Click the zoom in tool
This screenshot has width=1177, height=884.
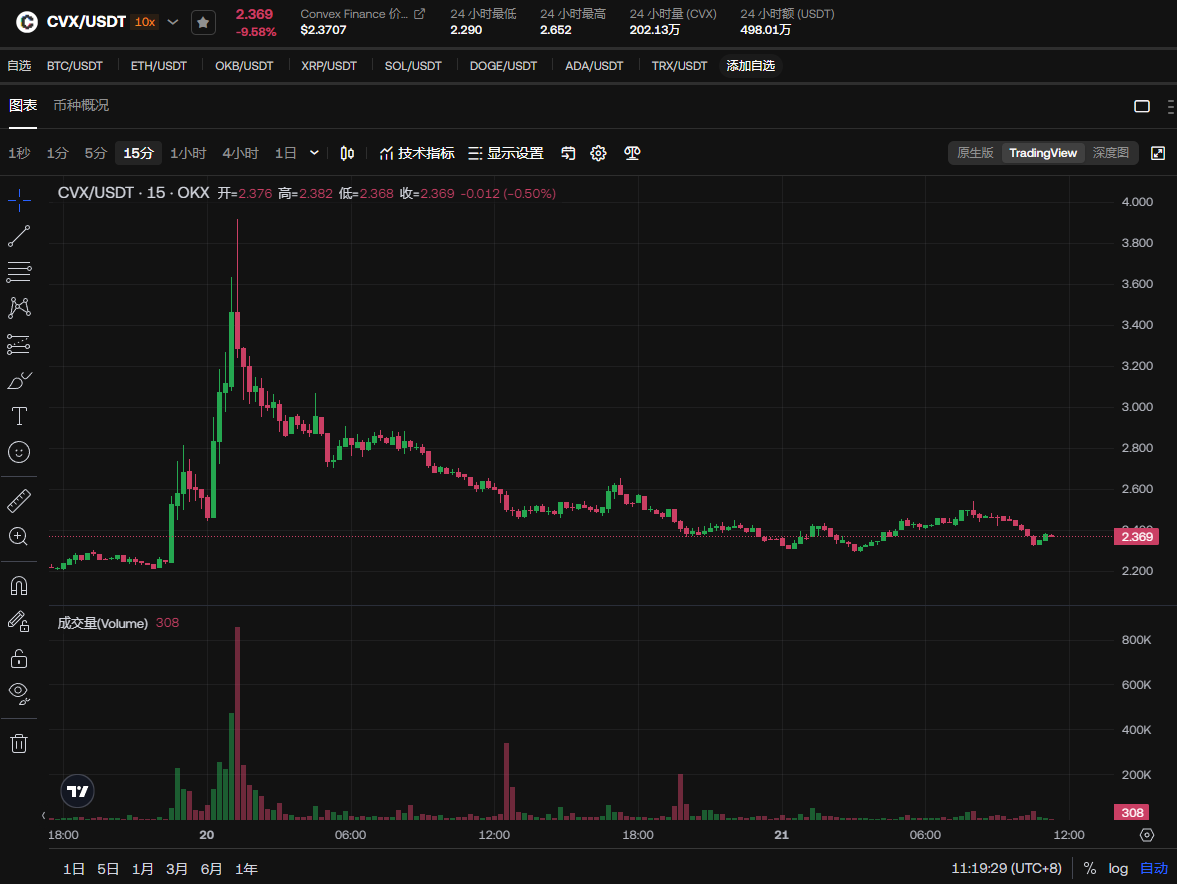(19, 537)
